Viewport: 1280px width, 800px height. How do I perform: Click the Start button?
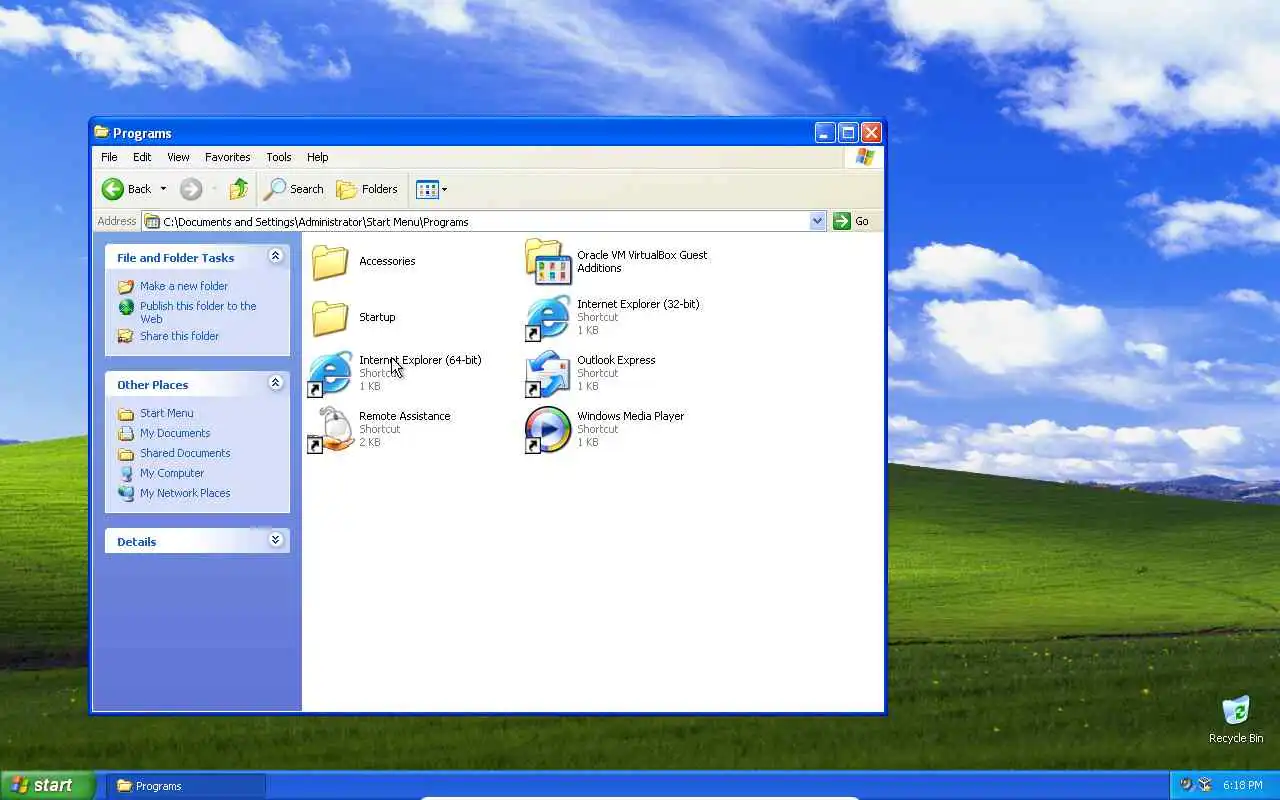[48, 785]
